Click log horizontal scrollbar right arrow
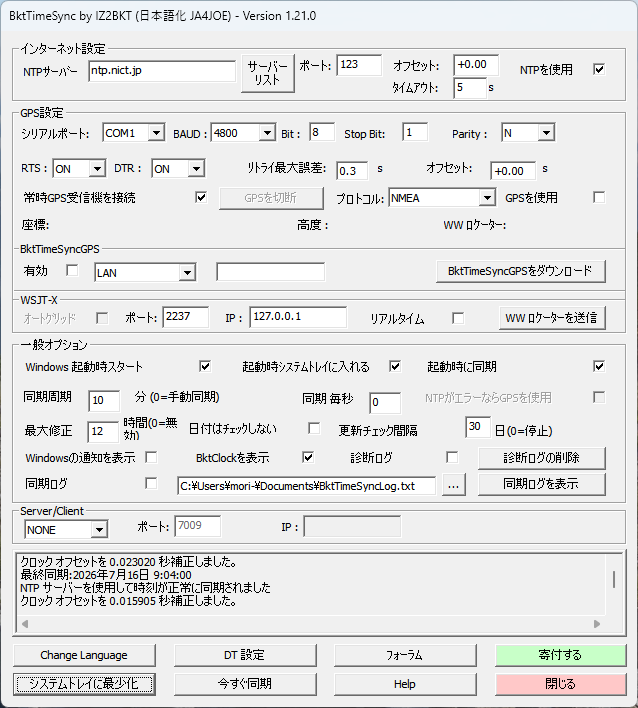Image resolution: width=638 pixels, height=708 pixels. point(597,624)
